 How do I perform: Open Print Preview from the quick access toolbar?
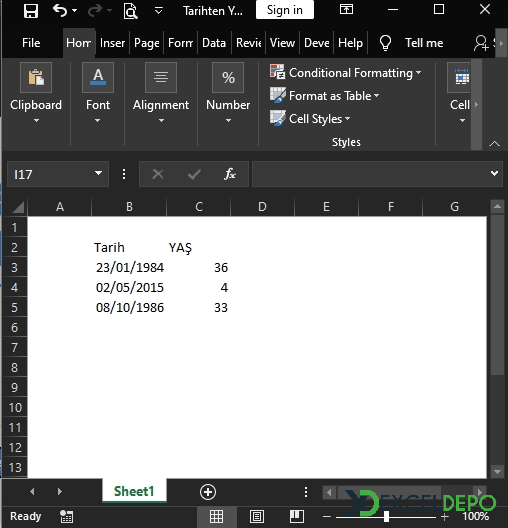(x=130, y=11)
